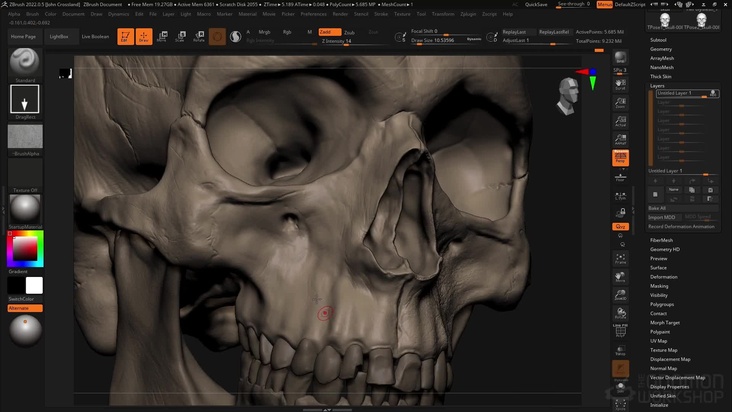Toggle L.Sym local symmetry

620,196
